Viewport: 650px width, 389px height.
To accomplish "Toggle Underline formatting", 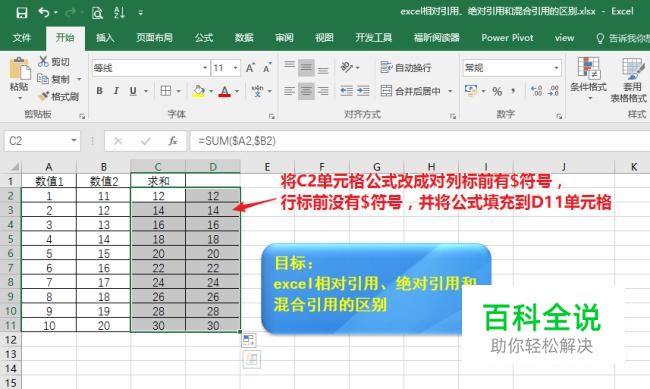I will coord(133,91).
